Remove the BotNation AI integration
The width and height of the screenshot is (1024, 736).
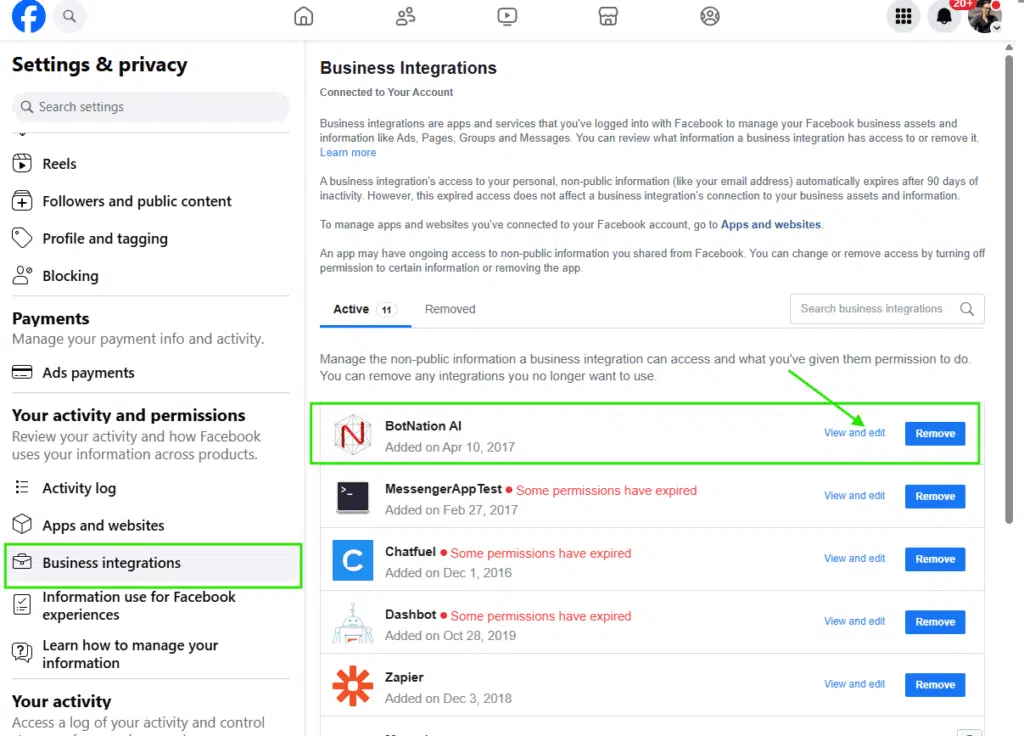coord(935,434)
